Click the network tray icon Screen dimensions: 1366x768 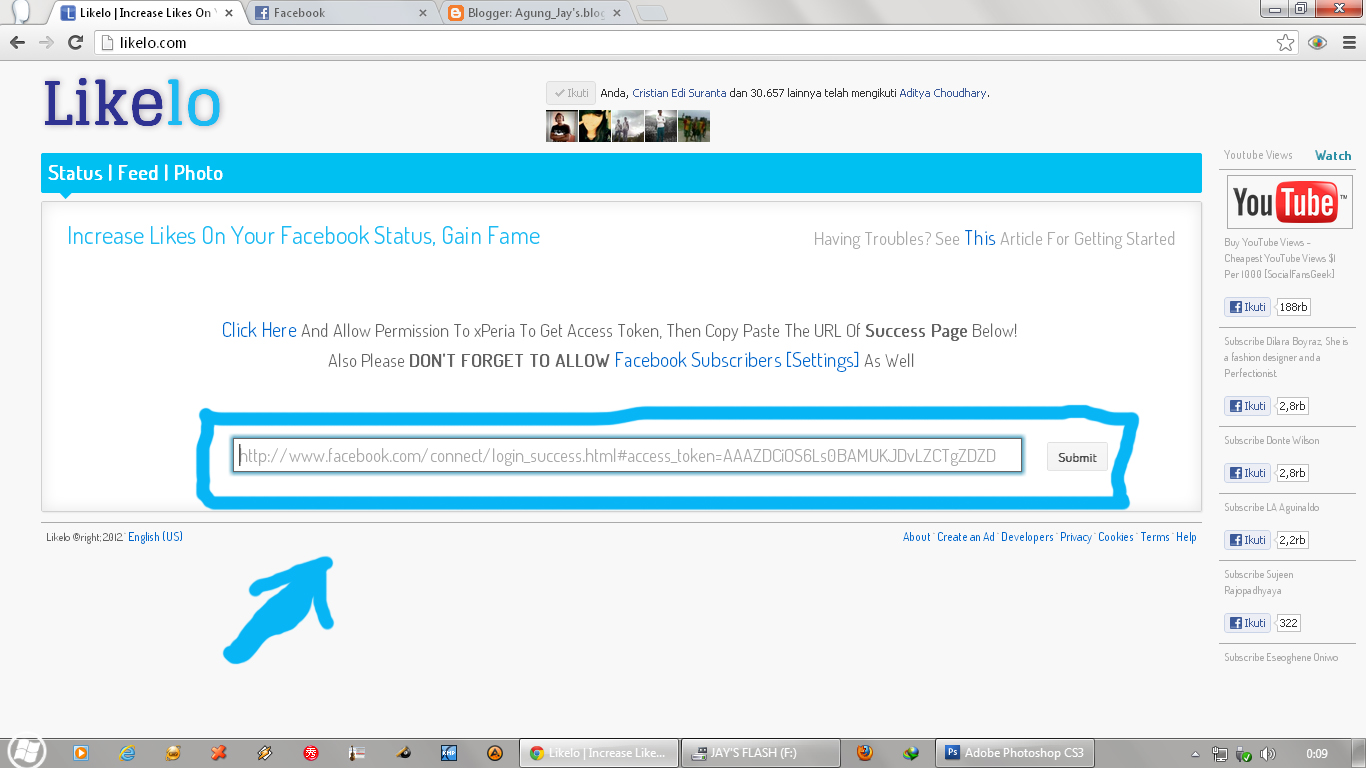click(x=1220, y=754)
